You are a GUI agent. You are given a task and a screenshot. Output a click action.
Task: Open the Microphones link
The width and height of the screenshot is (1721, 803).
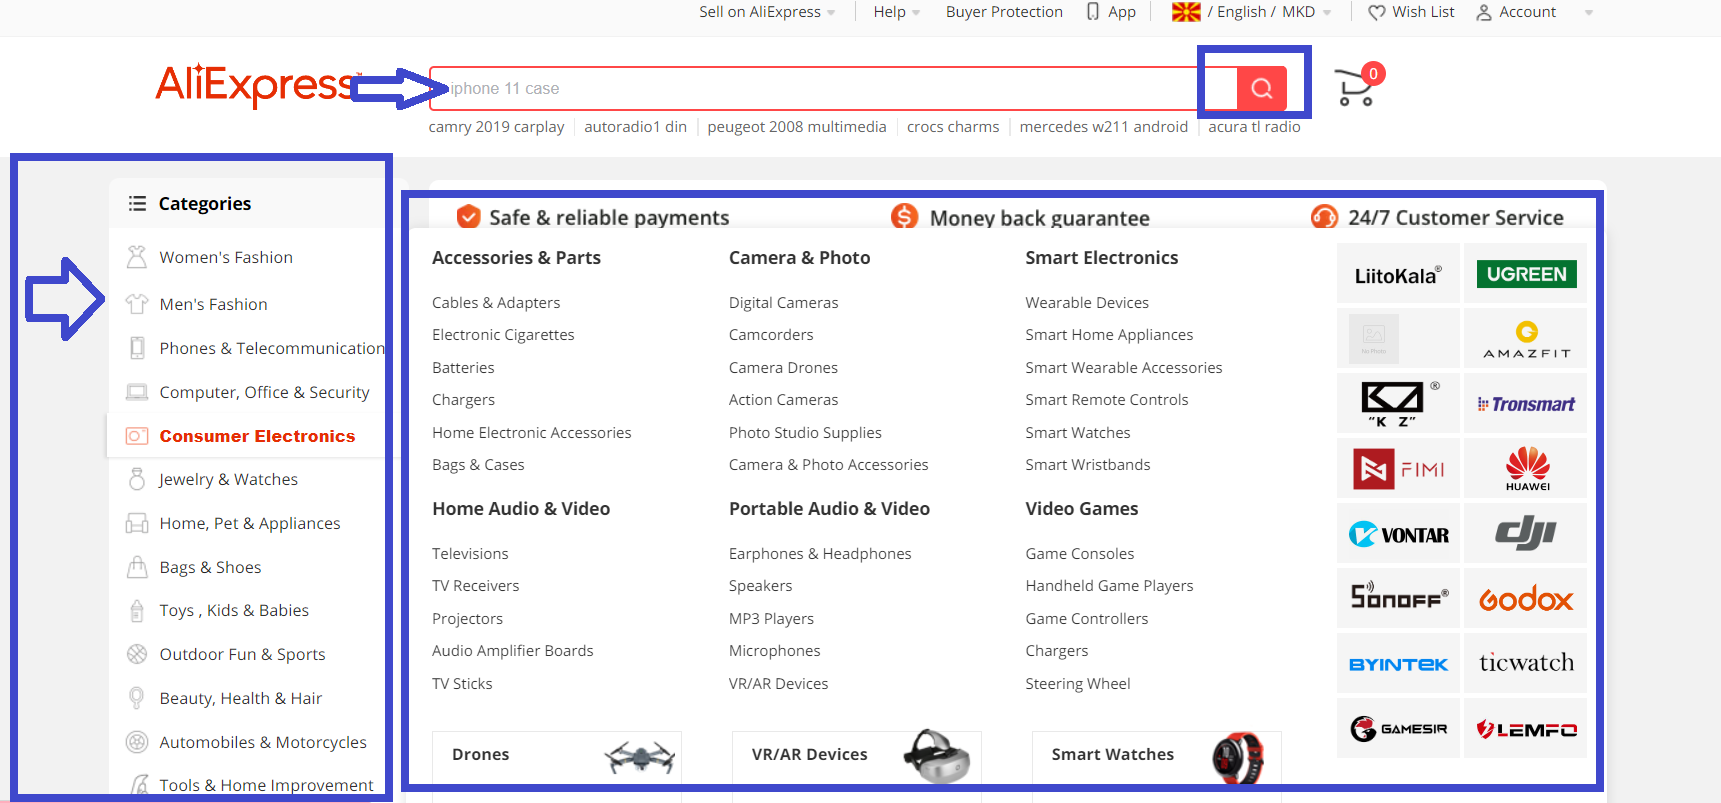point(774,651)
